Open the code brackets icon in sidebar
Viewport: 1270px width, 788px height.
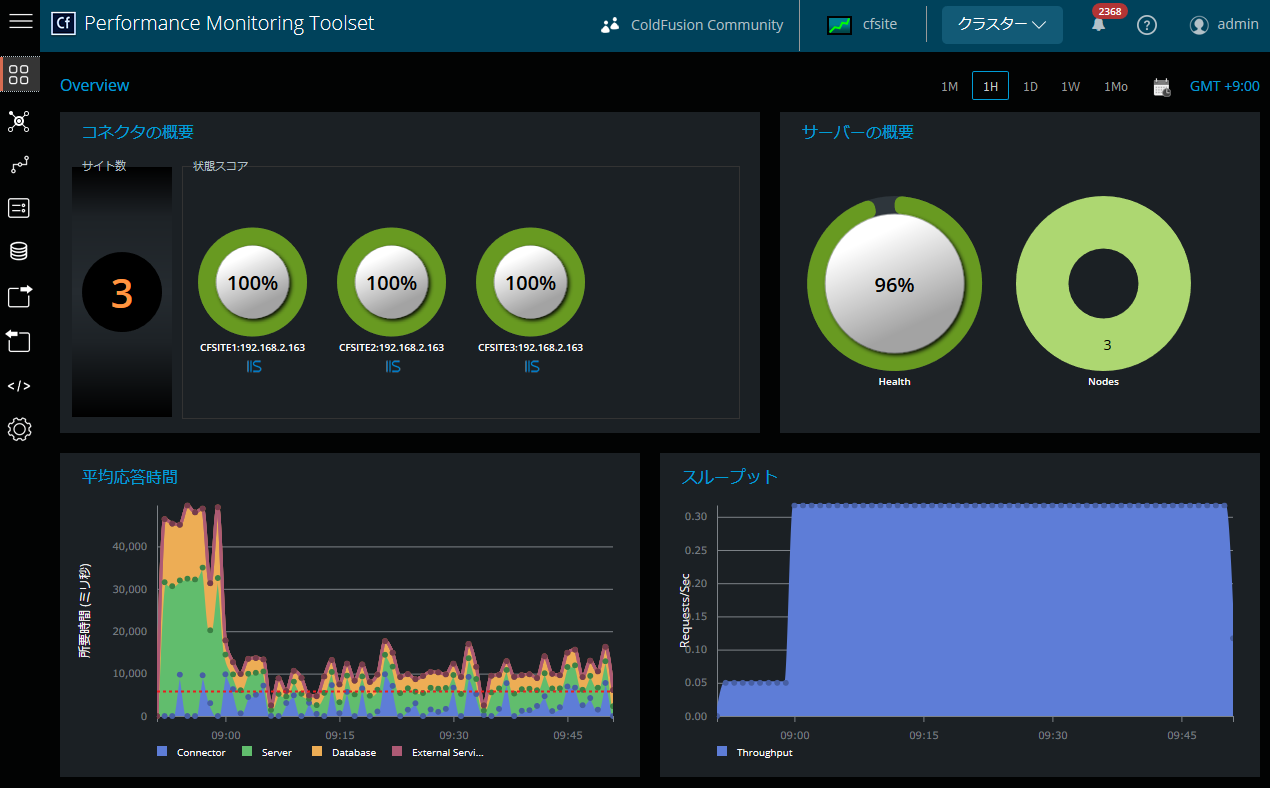19,386
